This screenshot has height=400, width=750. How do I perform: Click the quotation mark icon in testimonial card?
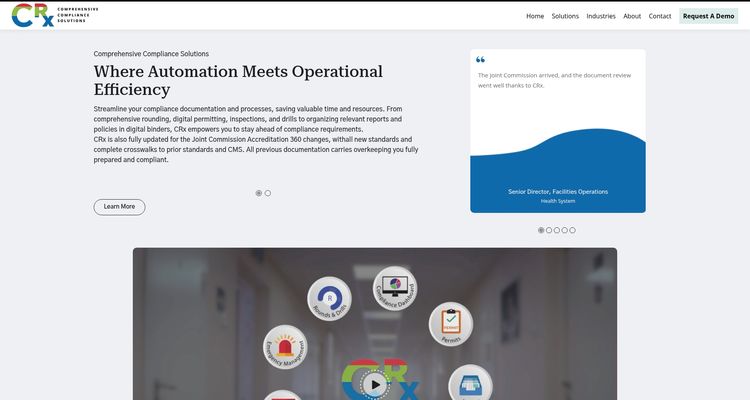tap(481, 59)
